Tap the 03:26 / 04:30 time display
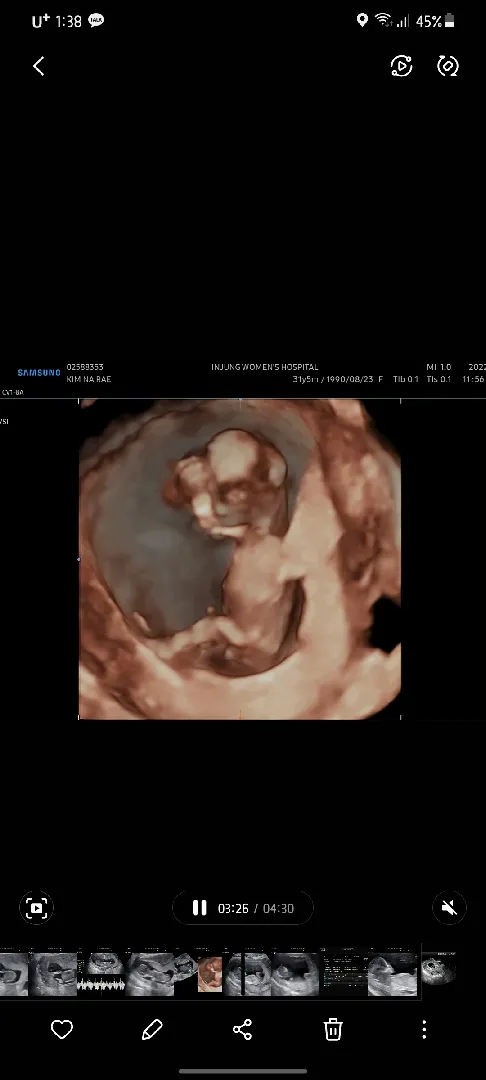486x1080 pixels. pyautogui.click(x=256, y=908)
